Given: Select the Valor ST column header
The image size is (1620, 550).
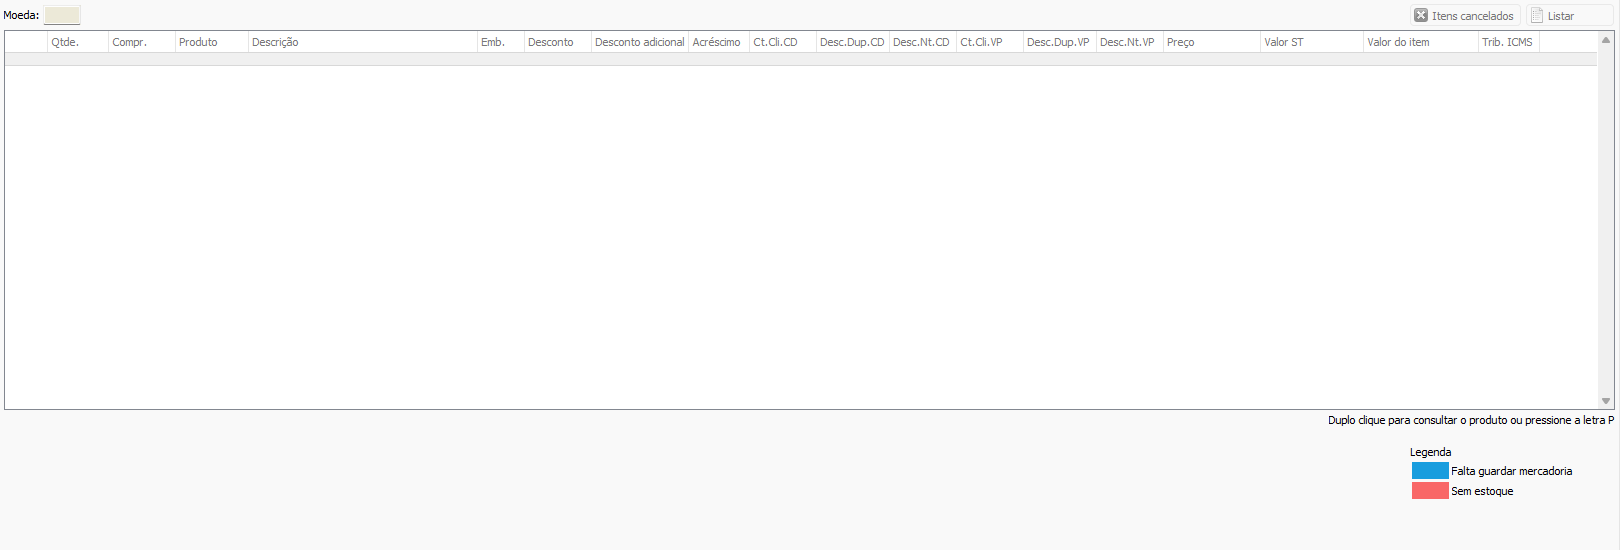Looking at the screenshot, I should [x=1310, y=42].
